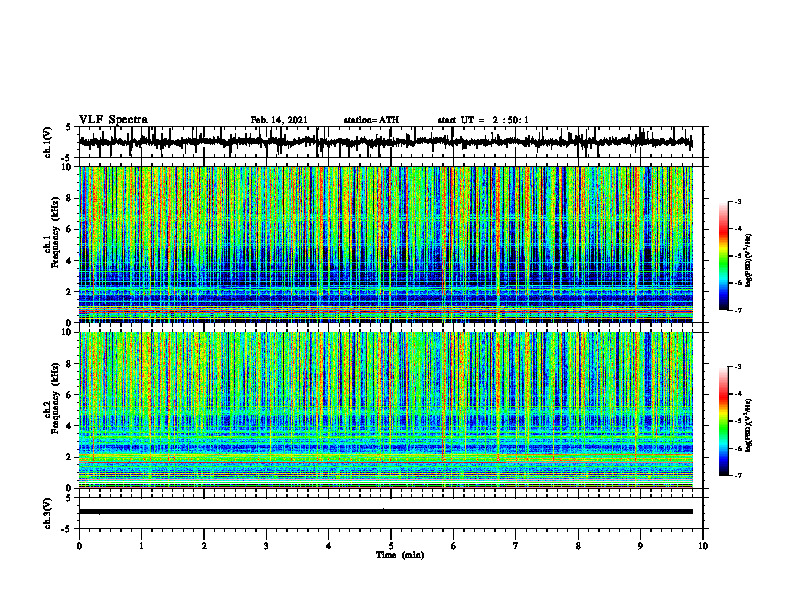Click the "0" tick on the time axis
The image size is (792, 612).
coord(79,546)
